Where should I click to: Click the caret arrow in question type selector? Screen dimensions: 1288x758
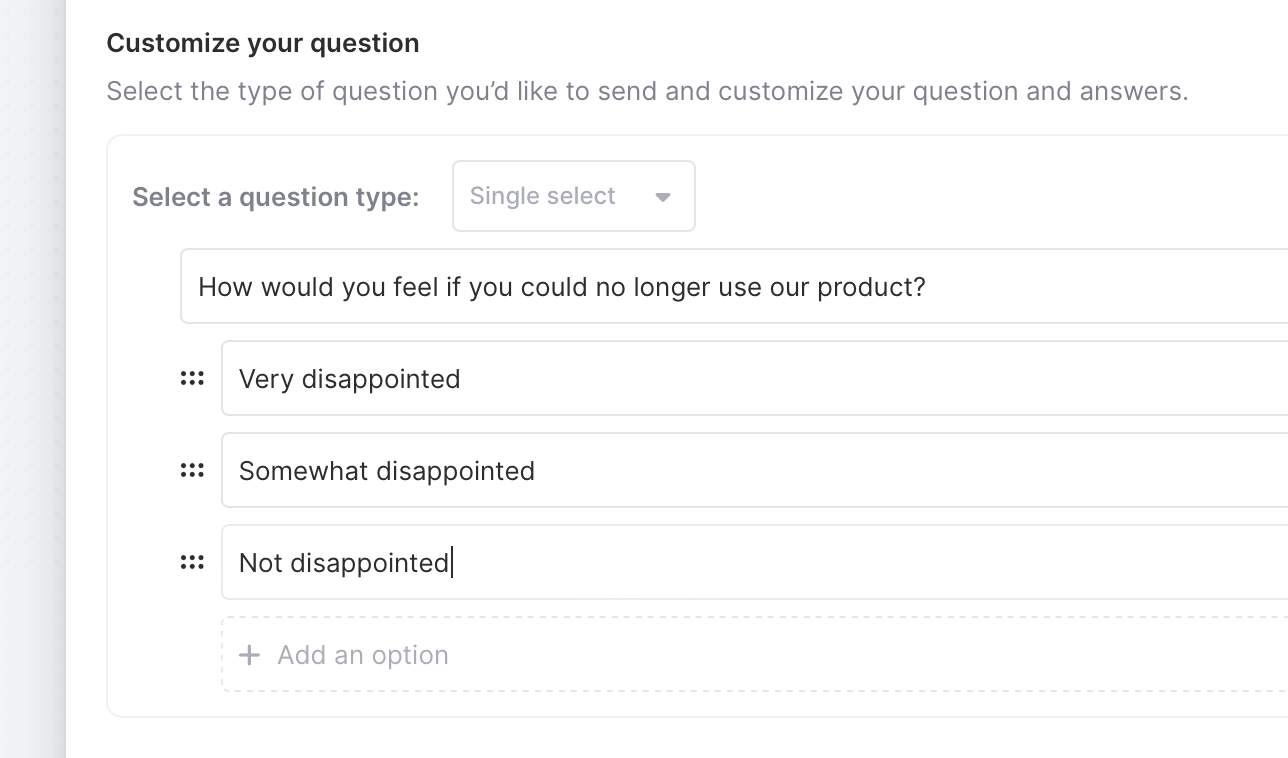(662, 197)
